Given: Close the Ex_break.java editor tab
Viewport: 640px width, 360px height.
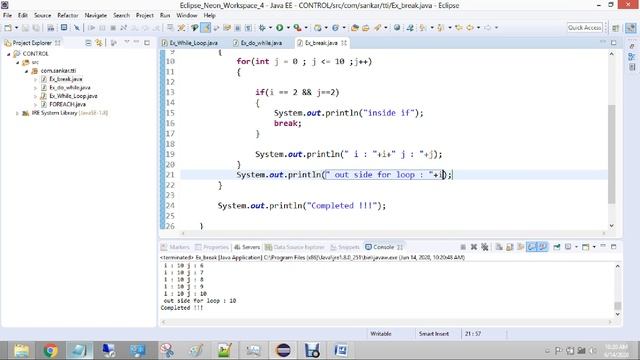Looking at the screenshot, I should (x=344, y=43).
